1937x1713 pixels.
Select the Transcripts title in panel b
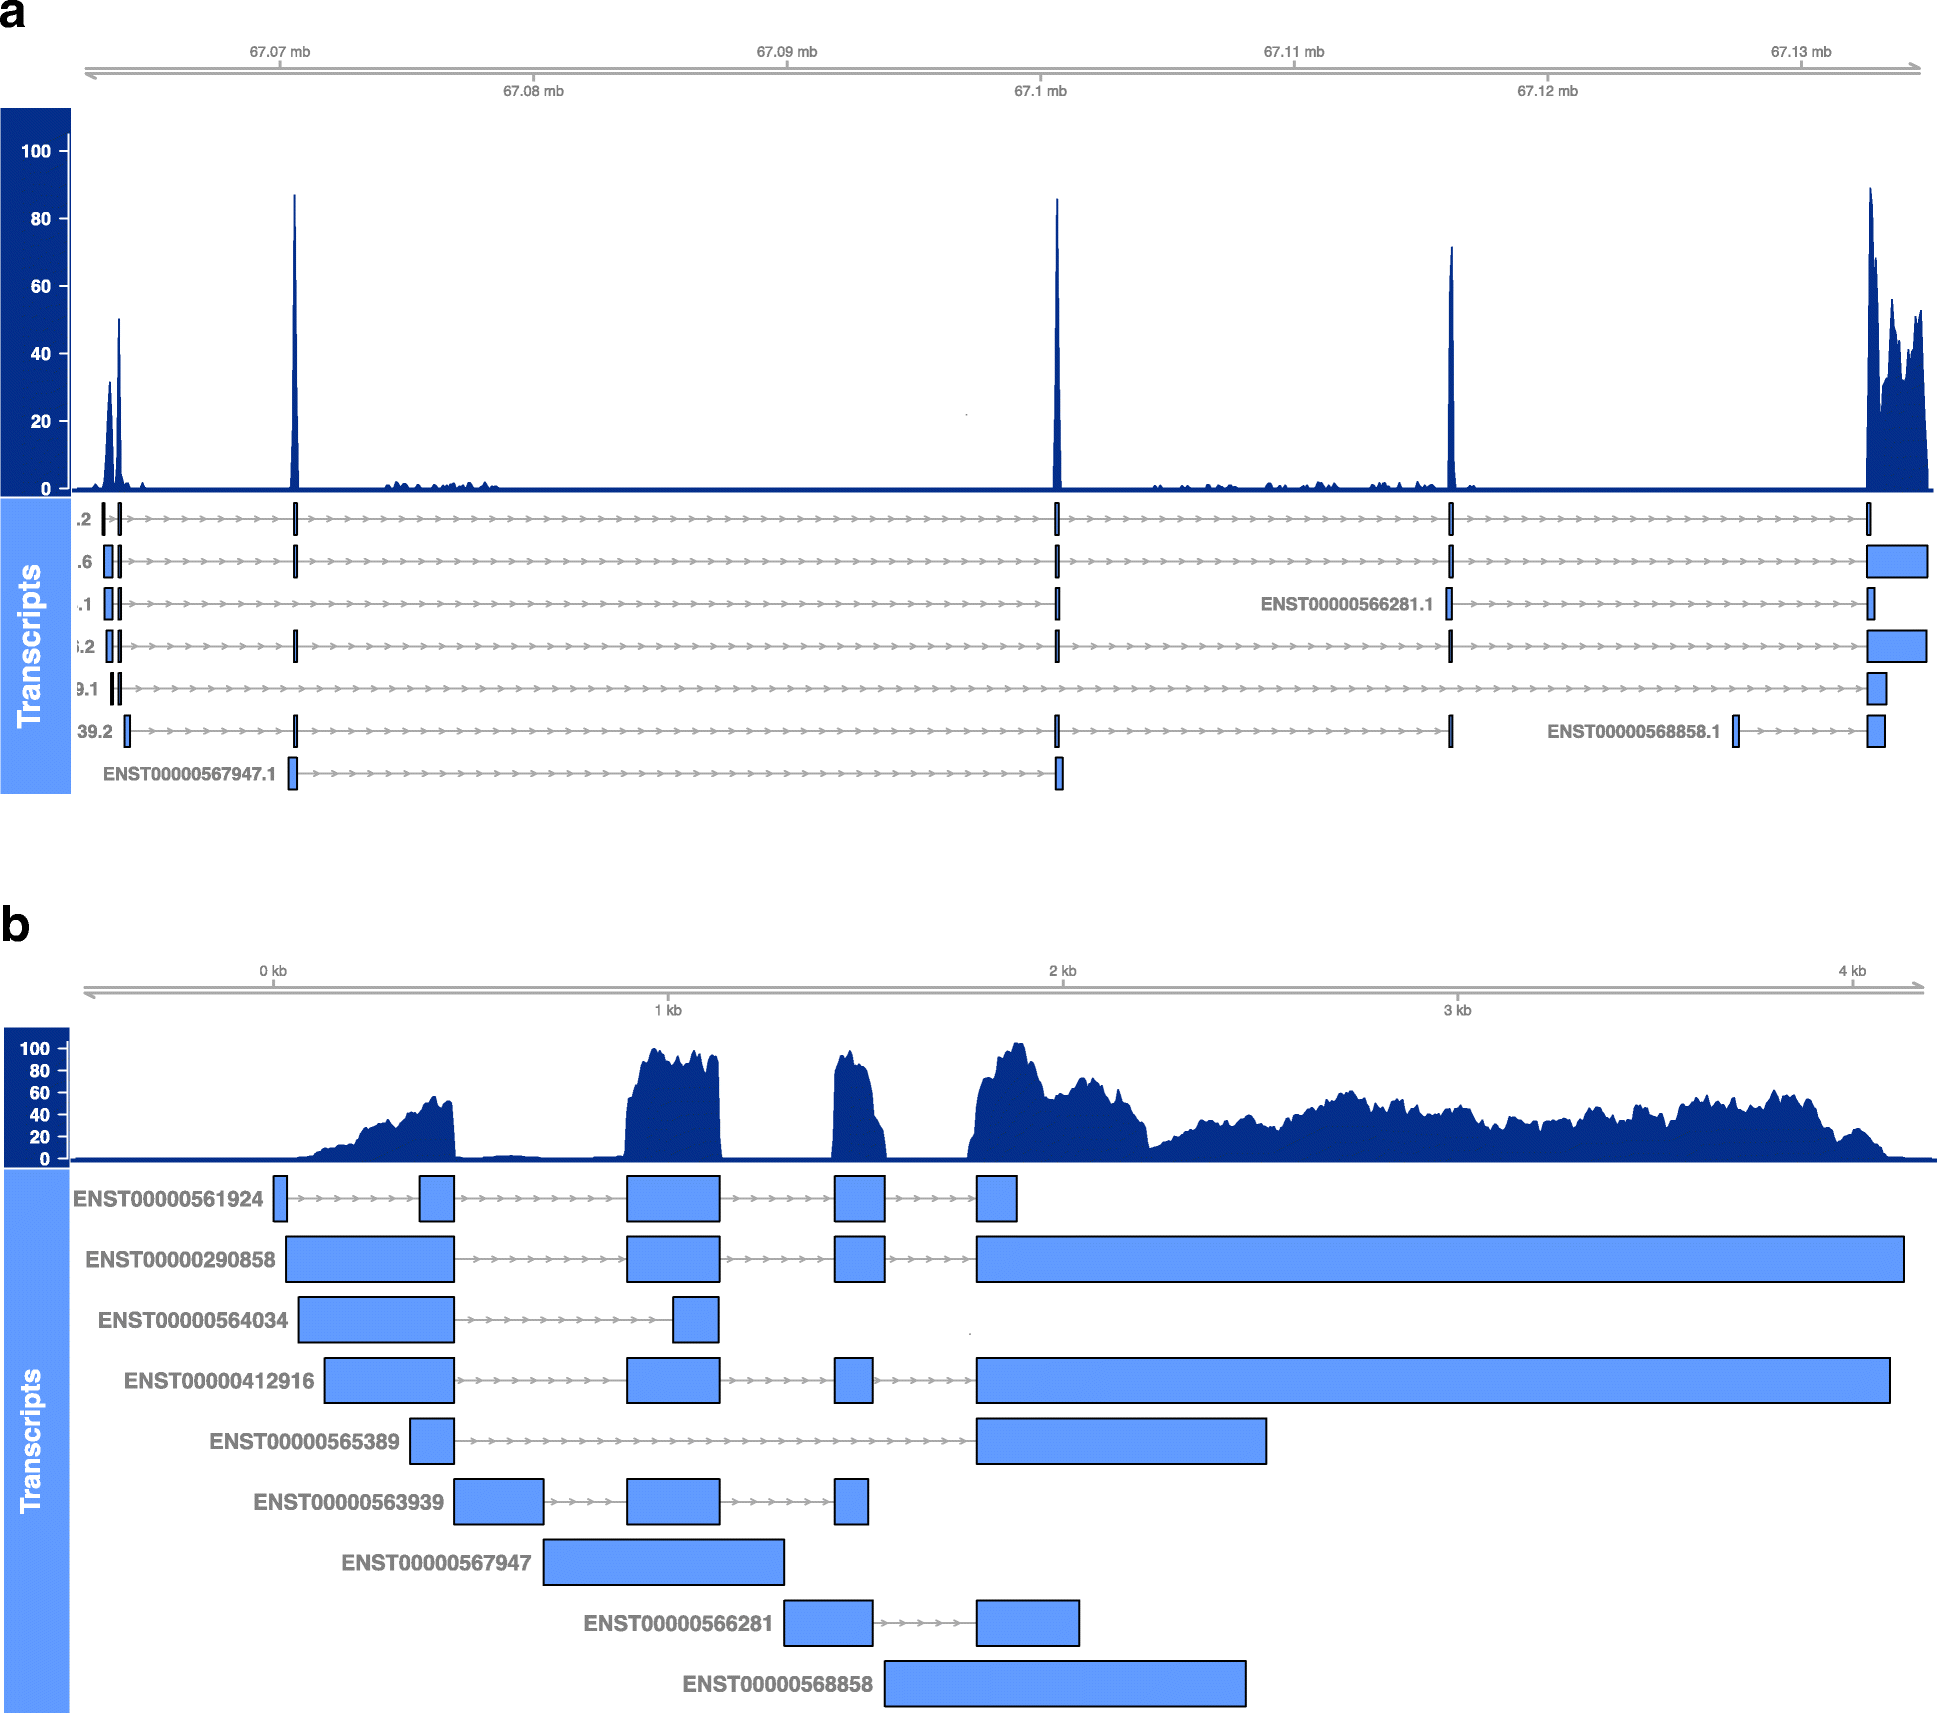click(x=31, y=1440)
